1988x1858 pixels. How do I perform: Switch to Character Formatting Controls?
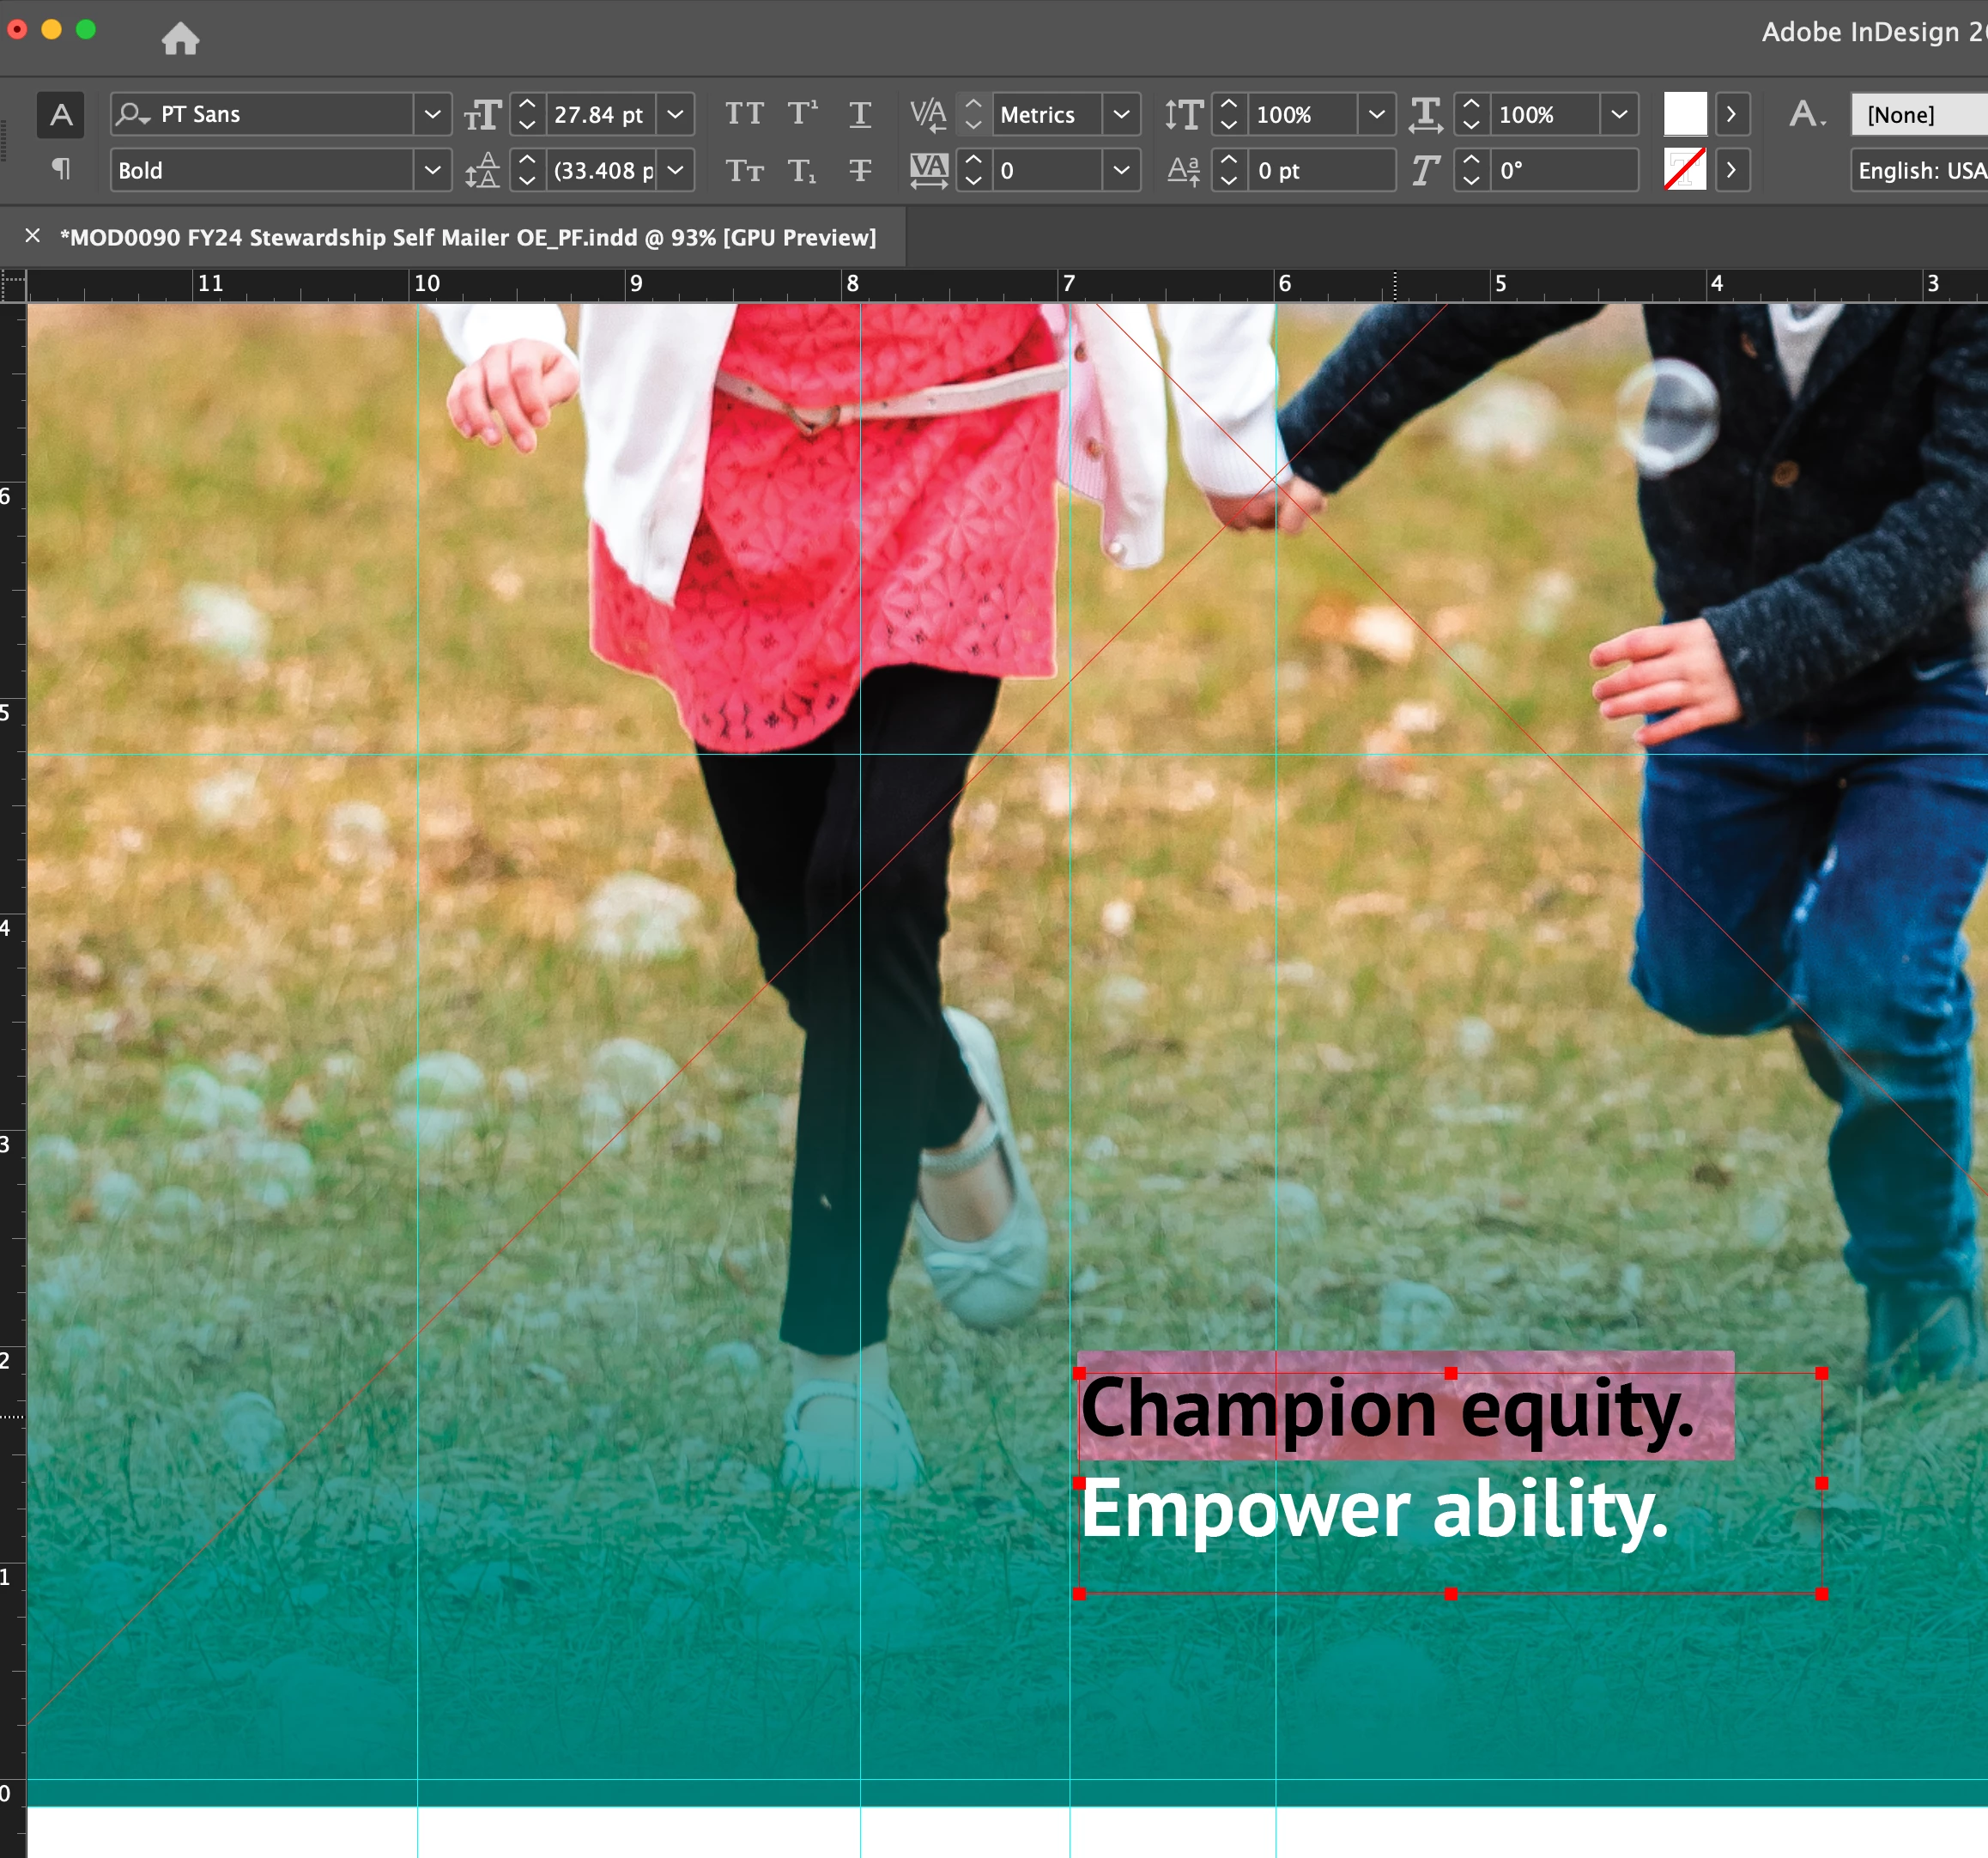[61, 115]
